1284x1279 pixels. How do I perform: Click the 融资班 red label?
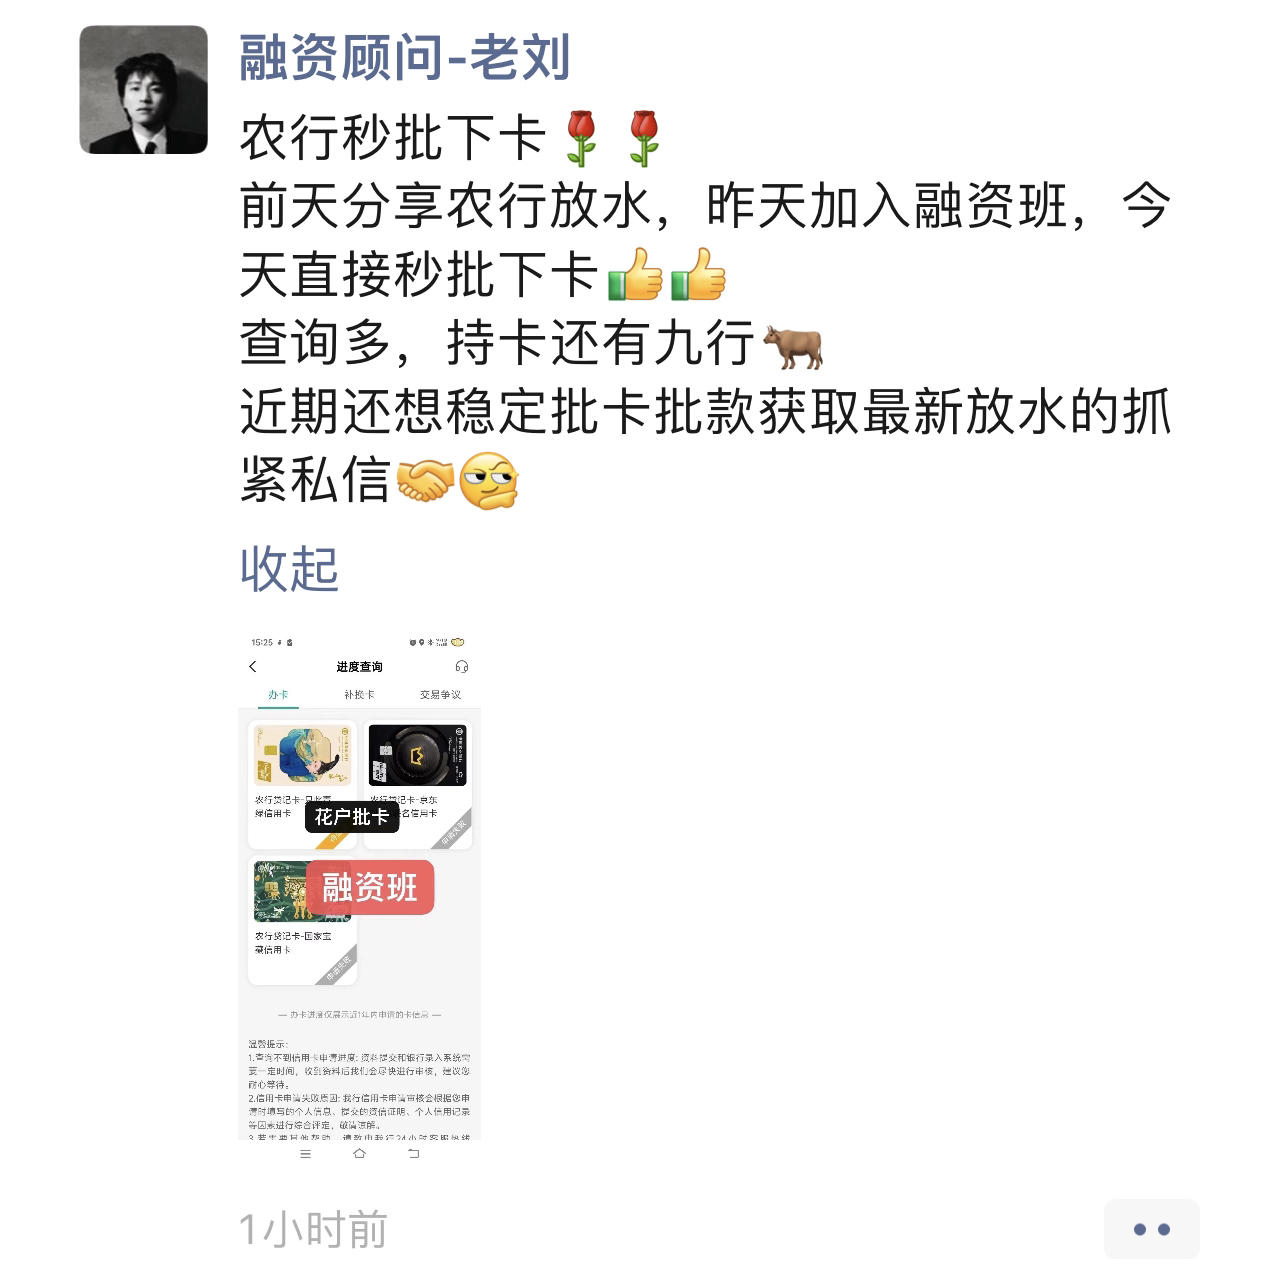click(x=370, y=887)
